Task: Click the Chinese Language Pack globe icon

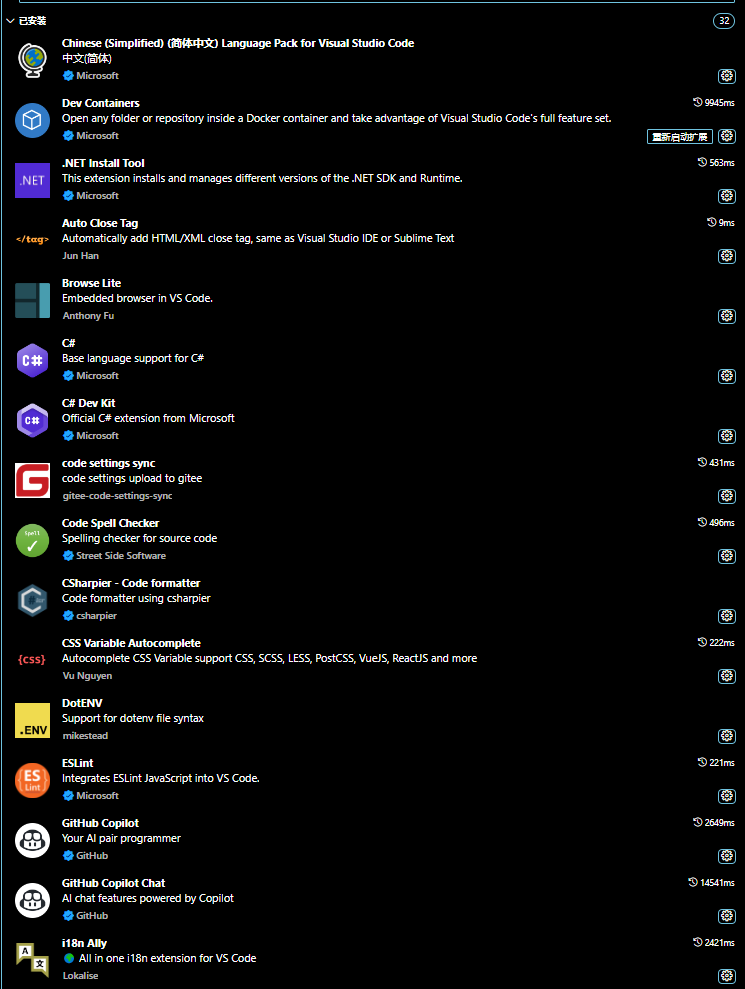Action: pyautogui.click(x=32, y=60)
